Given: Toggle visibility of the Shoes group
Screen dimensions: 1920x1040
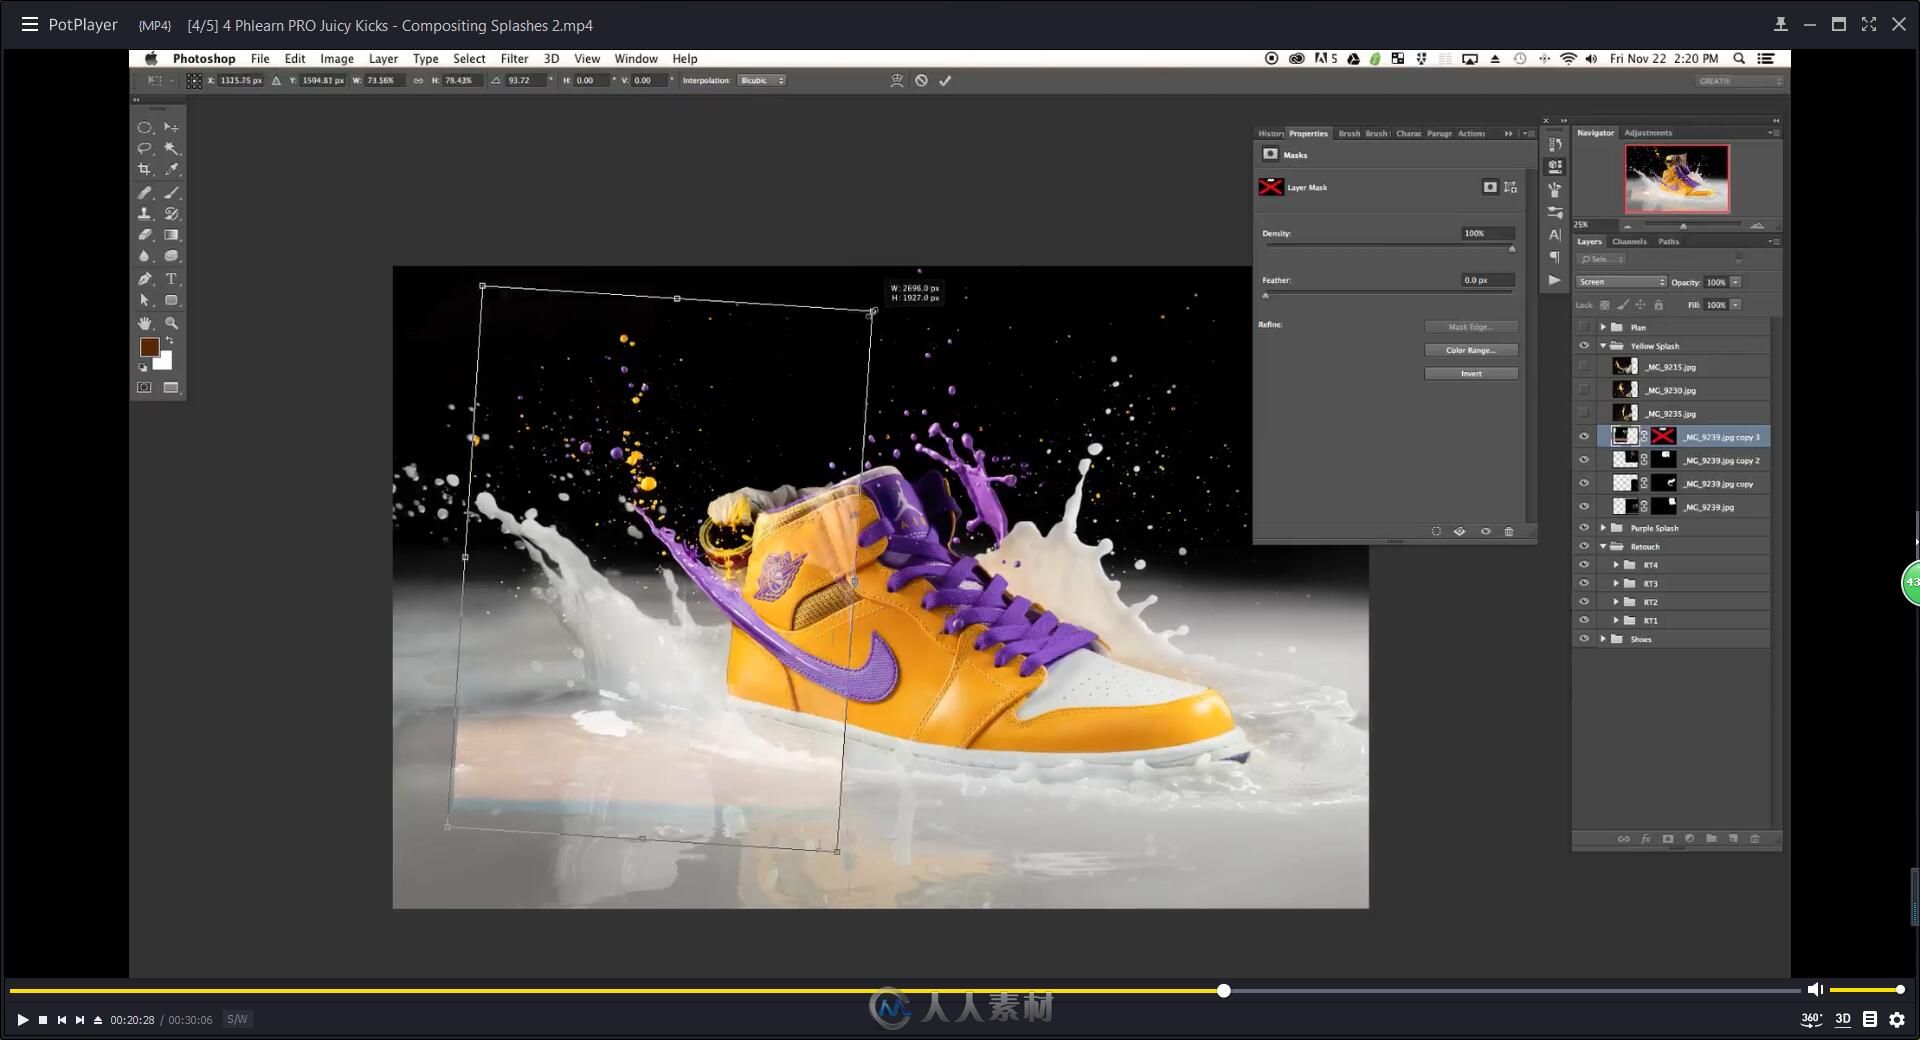Looking at the screenshot, I should pos(1584,639).
